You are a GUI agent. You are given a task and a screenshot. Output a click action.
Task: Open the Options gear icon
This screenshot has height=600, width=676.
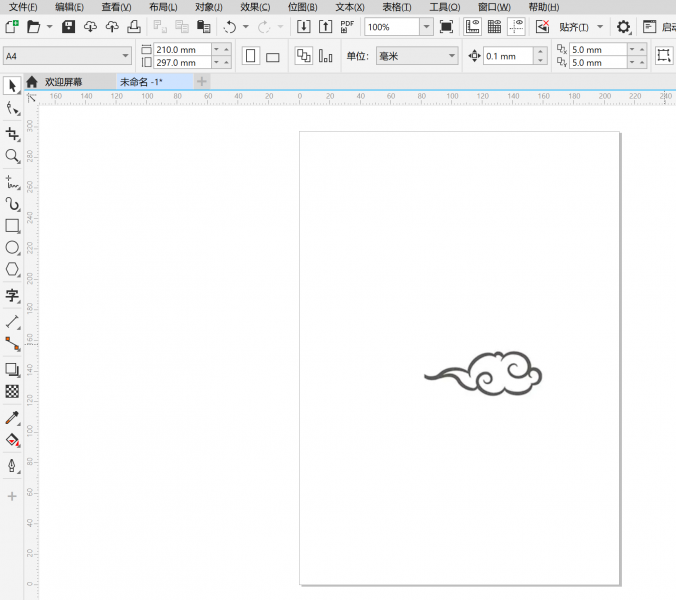[623, 27]
